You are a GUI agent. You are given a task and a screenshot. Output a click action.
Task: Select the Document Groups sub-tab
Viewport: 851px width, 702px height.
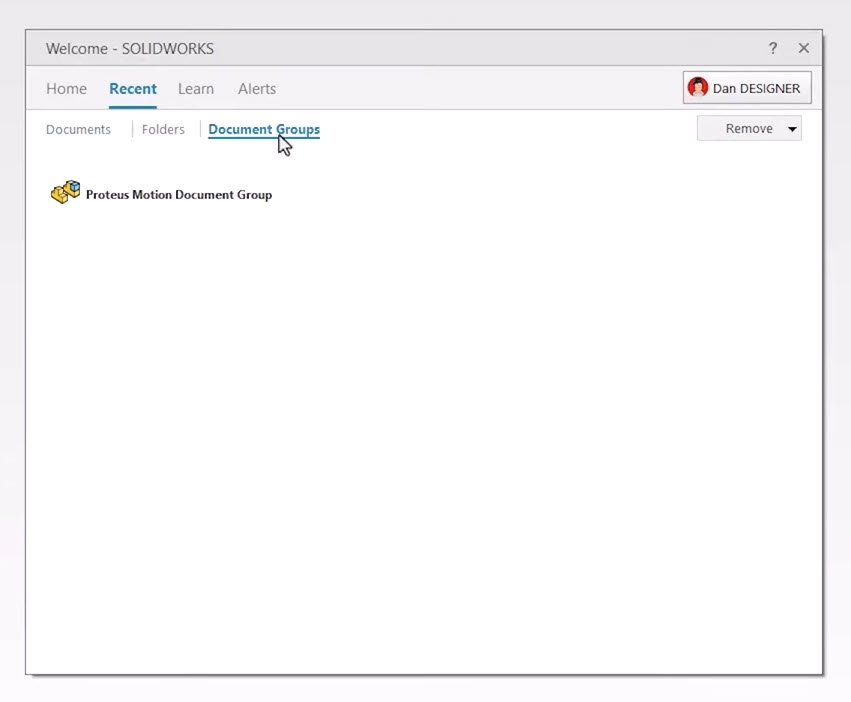click(263, 130)
